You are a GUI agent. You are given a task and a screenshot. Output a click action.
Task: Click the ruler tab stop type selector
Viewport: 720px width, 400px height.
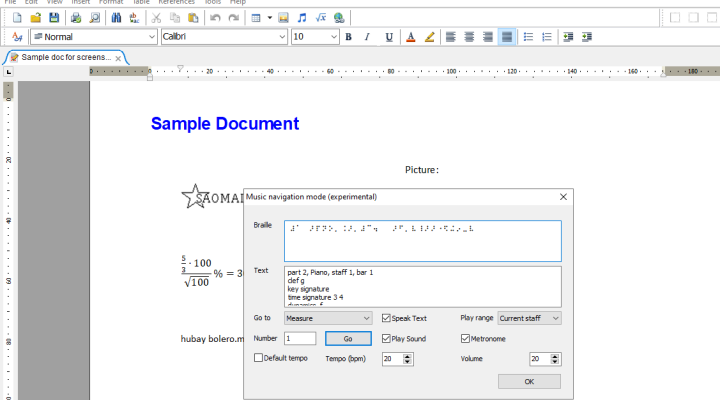(x=8, y=72)
